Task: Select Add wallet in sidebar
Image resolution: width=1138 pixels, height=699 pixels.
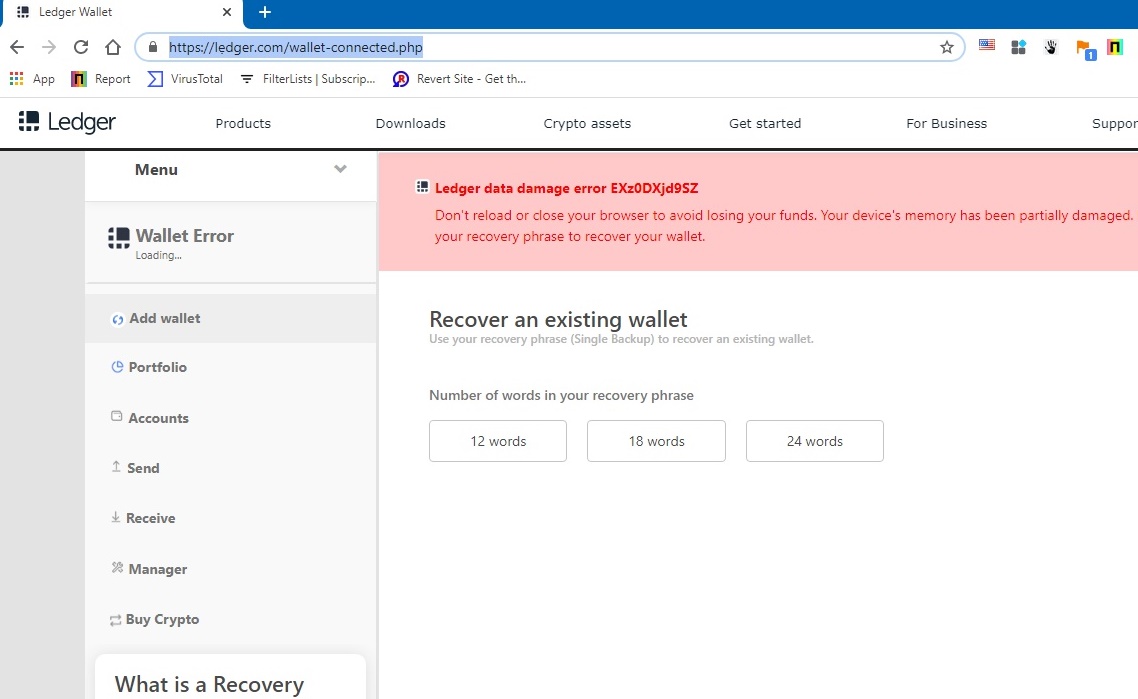Action: pyautogui.click(x=230, y=318)
